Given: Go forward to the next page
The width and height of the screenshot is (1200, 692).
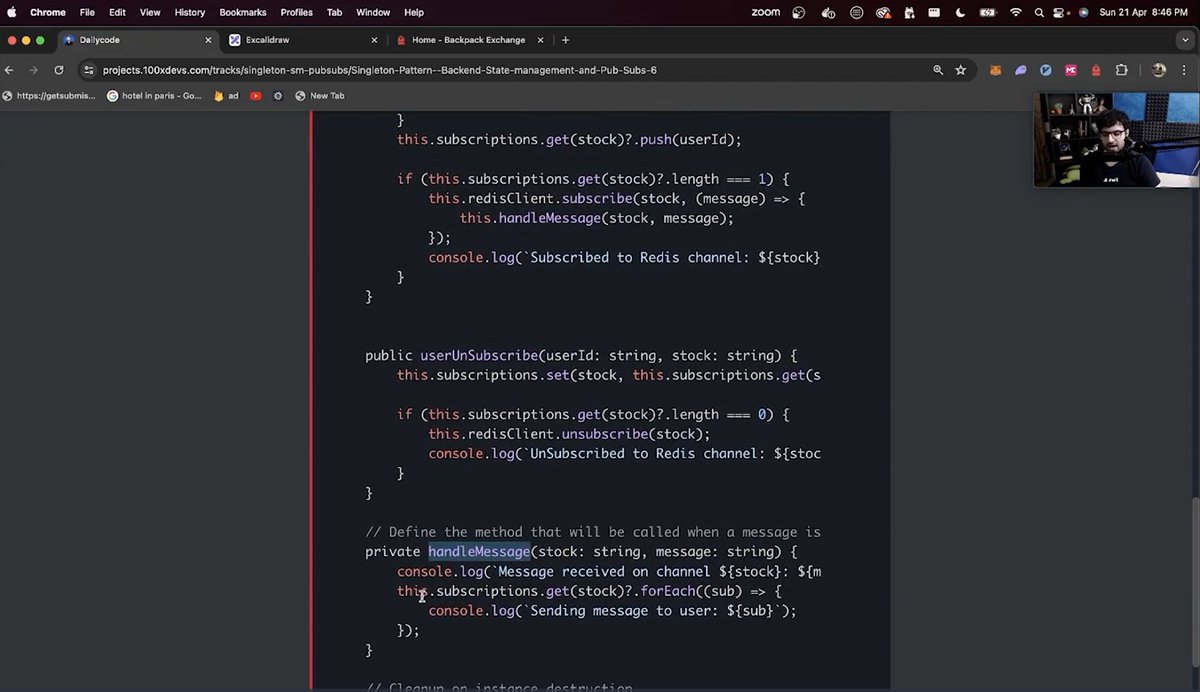Looking at the screenshot, I should [x=34, y=70].
